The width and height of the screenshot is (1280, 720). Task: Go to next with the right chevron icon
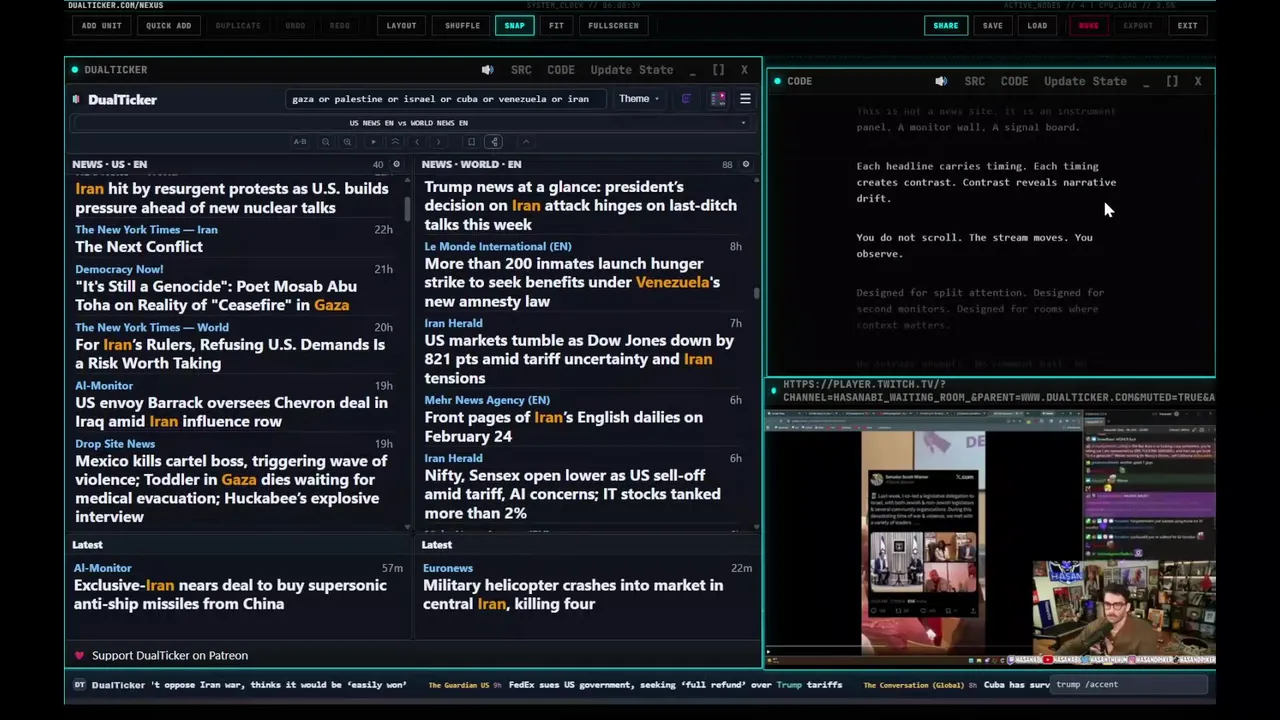[x=439, y=142]
